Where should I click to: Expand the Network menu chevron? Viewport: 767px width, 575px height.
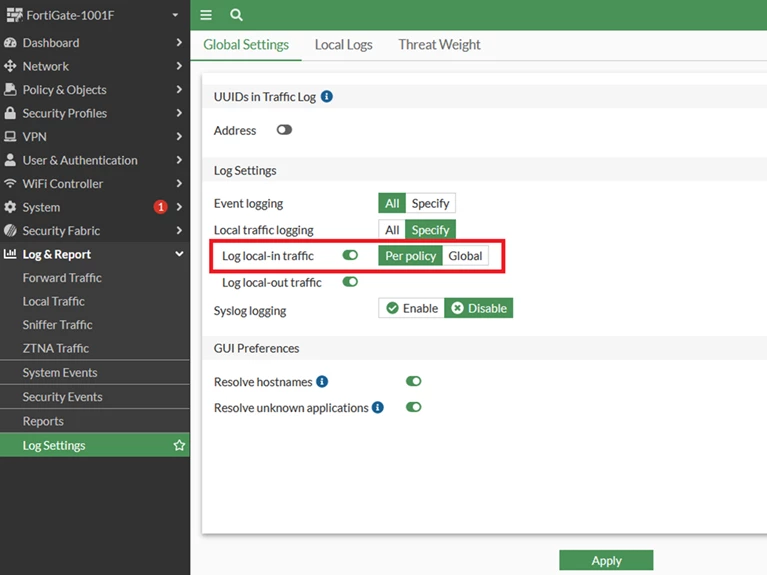179,66
